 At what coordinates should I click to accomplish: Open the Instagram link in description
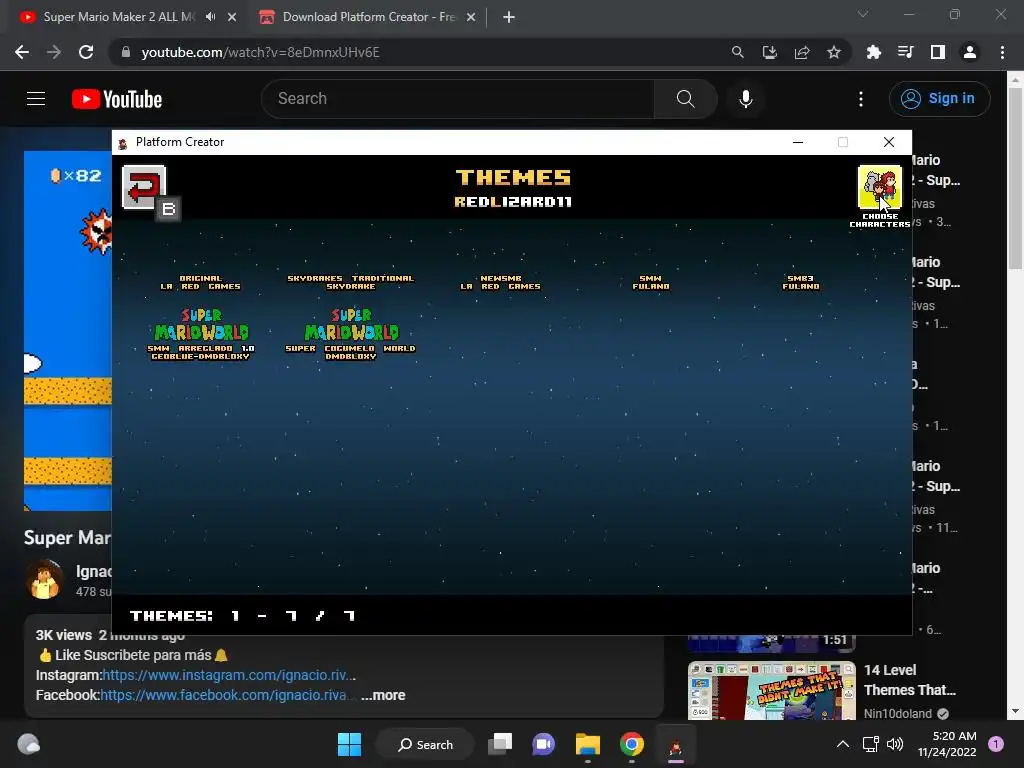point(229,675)
